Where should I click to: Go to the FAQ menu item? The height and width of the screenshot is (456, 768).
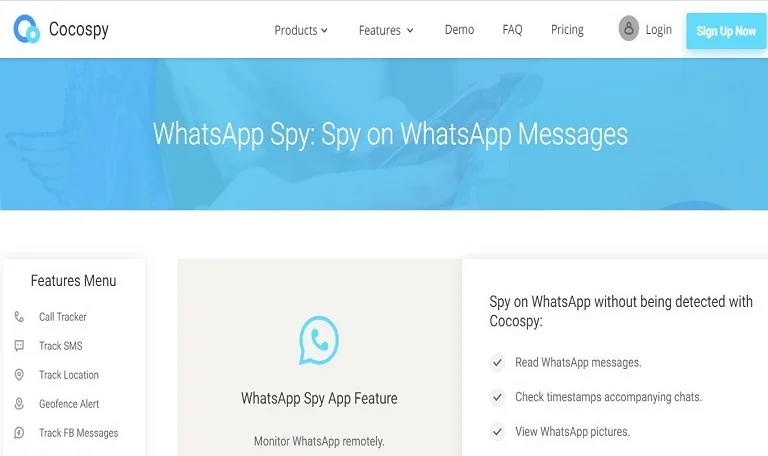512,30
